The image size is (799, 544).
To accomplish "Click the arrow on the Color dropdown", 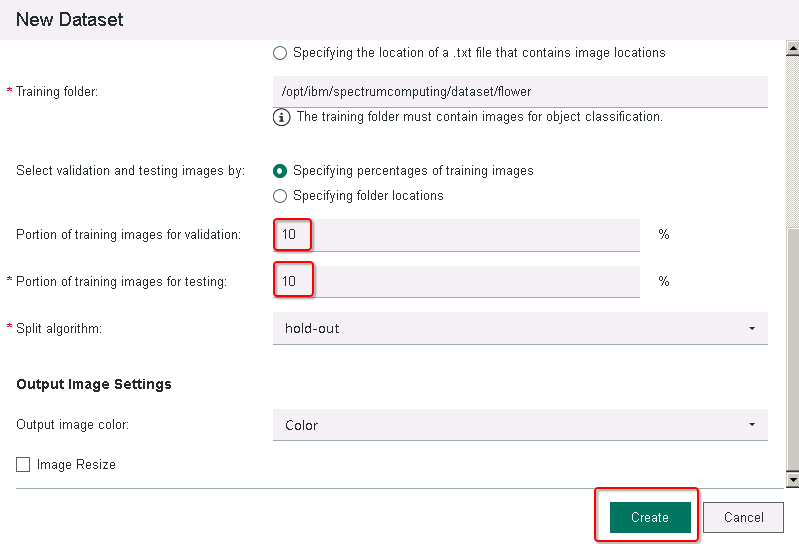I will 752,425.
